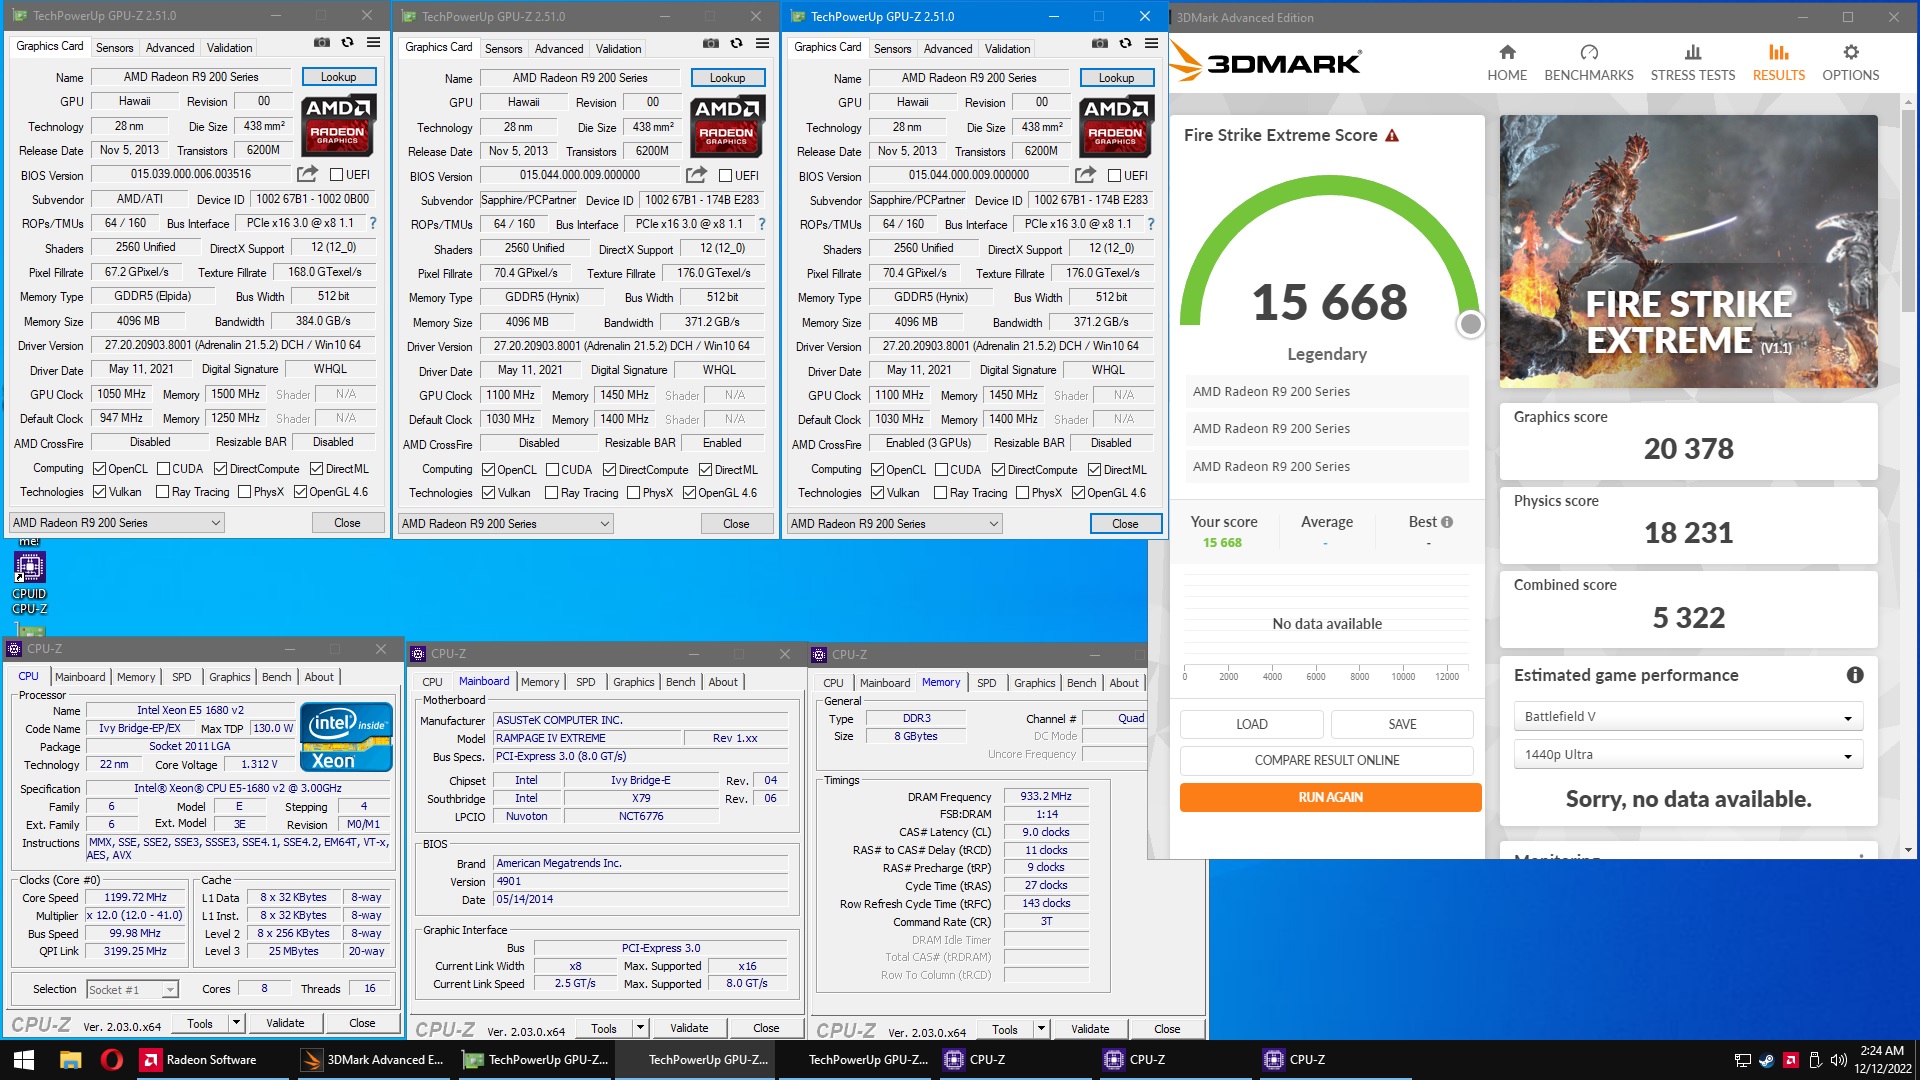The image size is (1920, 1080).
Task: Open the 1440p Ultra resolution dropdown
Action: (x=1687, y=755)
